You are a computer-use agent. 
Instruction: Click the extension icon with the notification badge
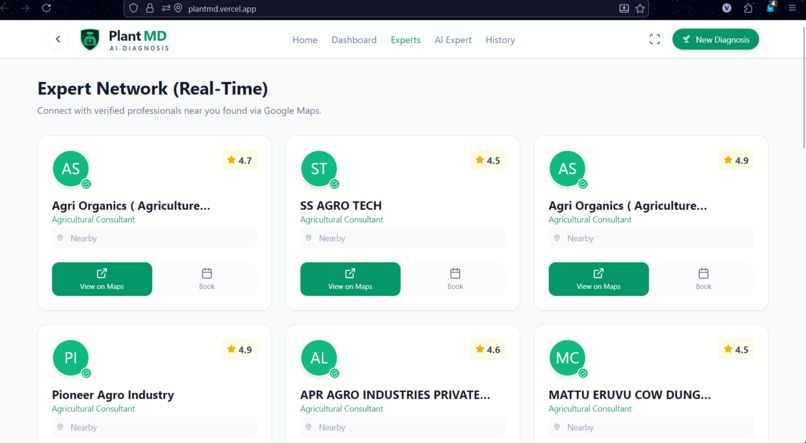[x=771, y=7]
